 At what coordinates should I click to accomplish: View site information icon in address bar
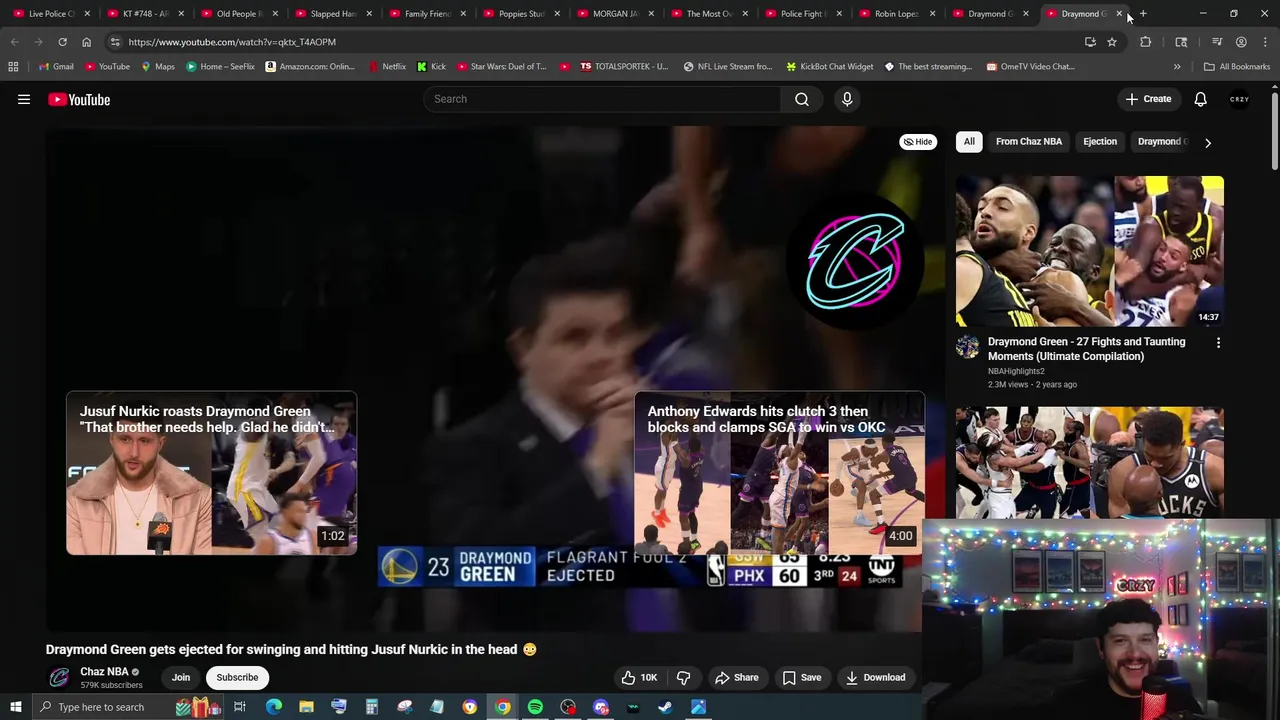coord(115,42)
